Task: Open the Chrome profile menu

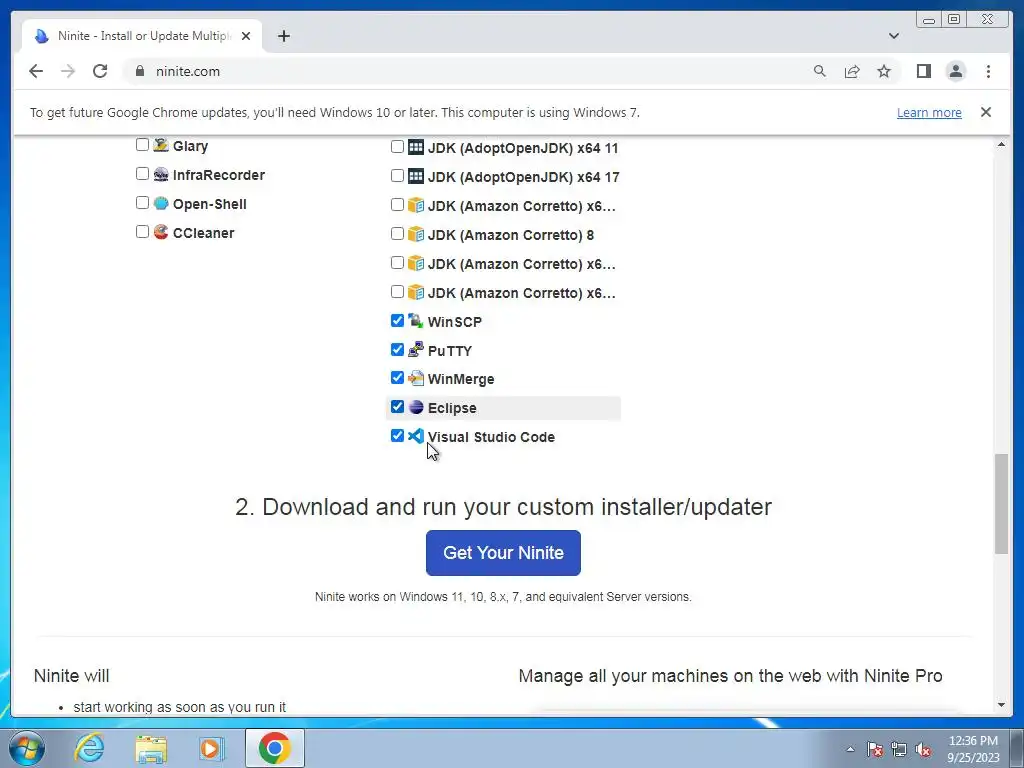Action: click(x=955, y=71)
